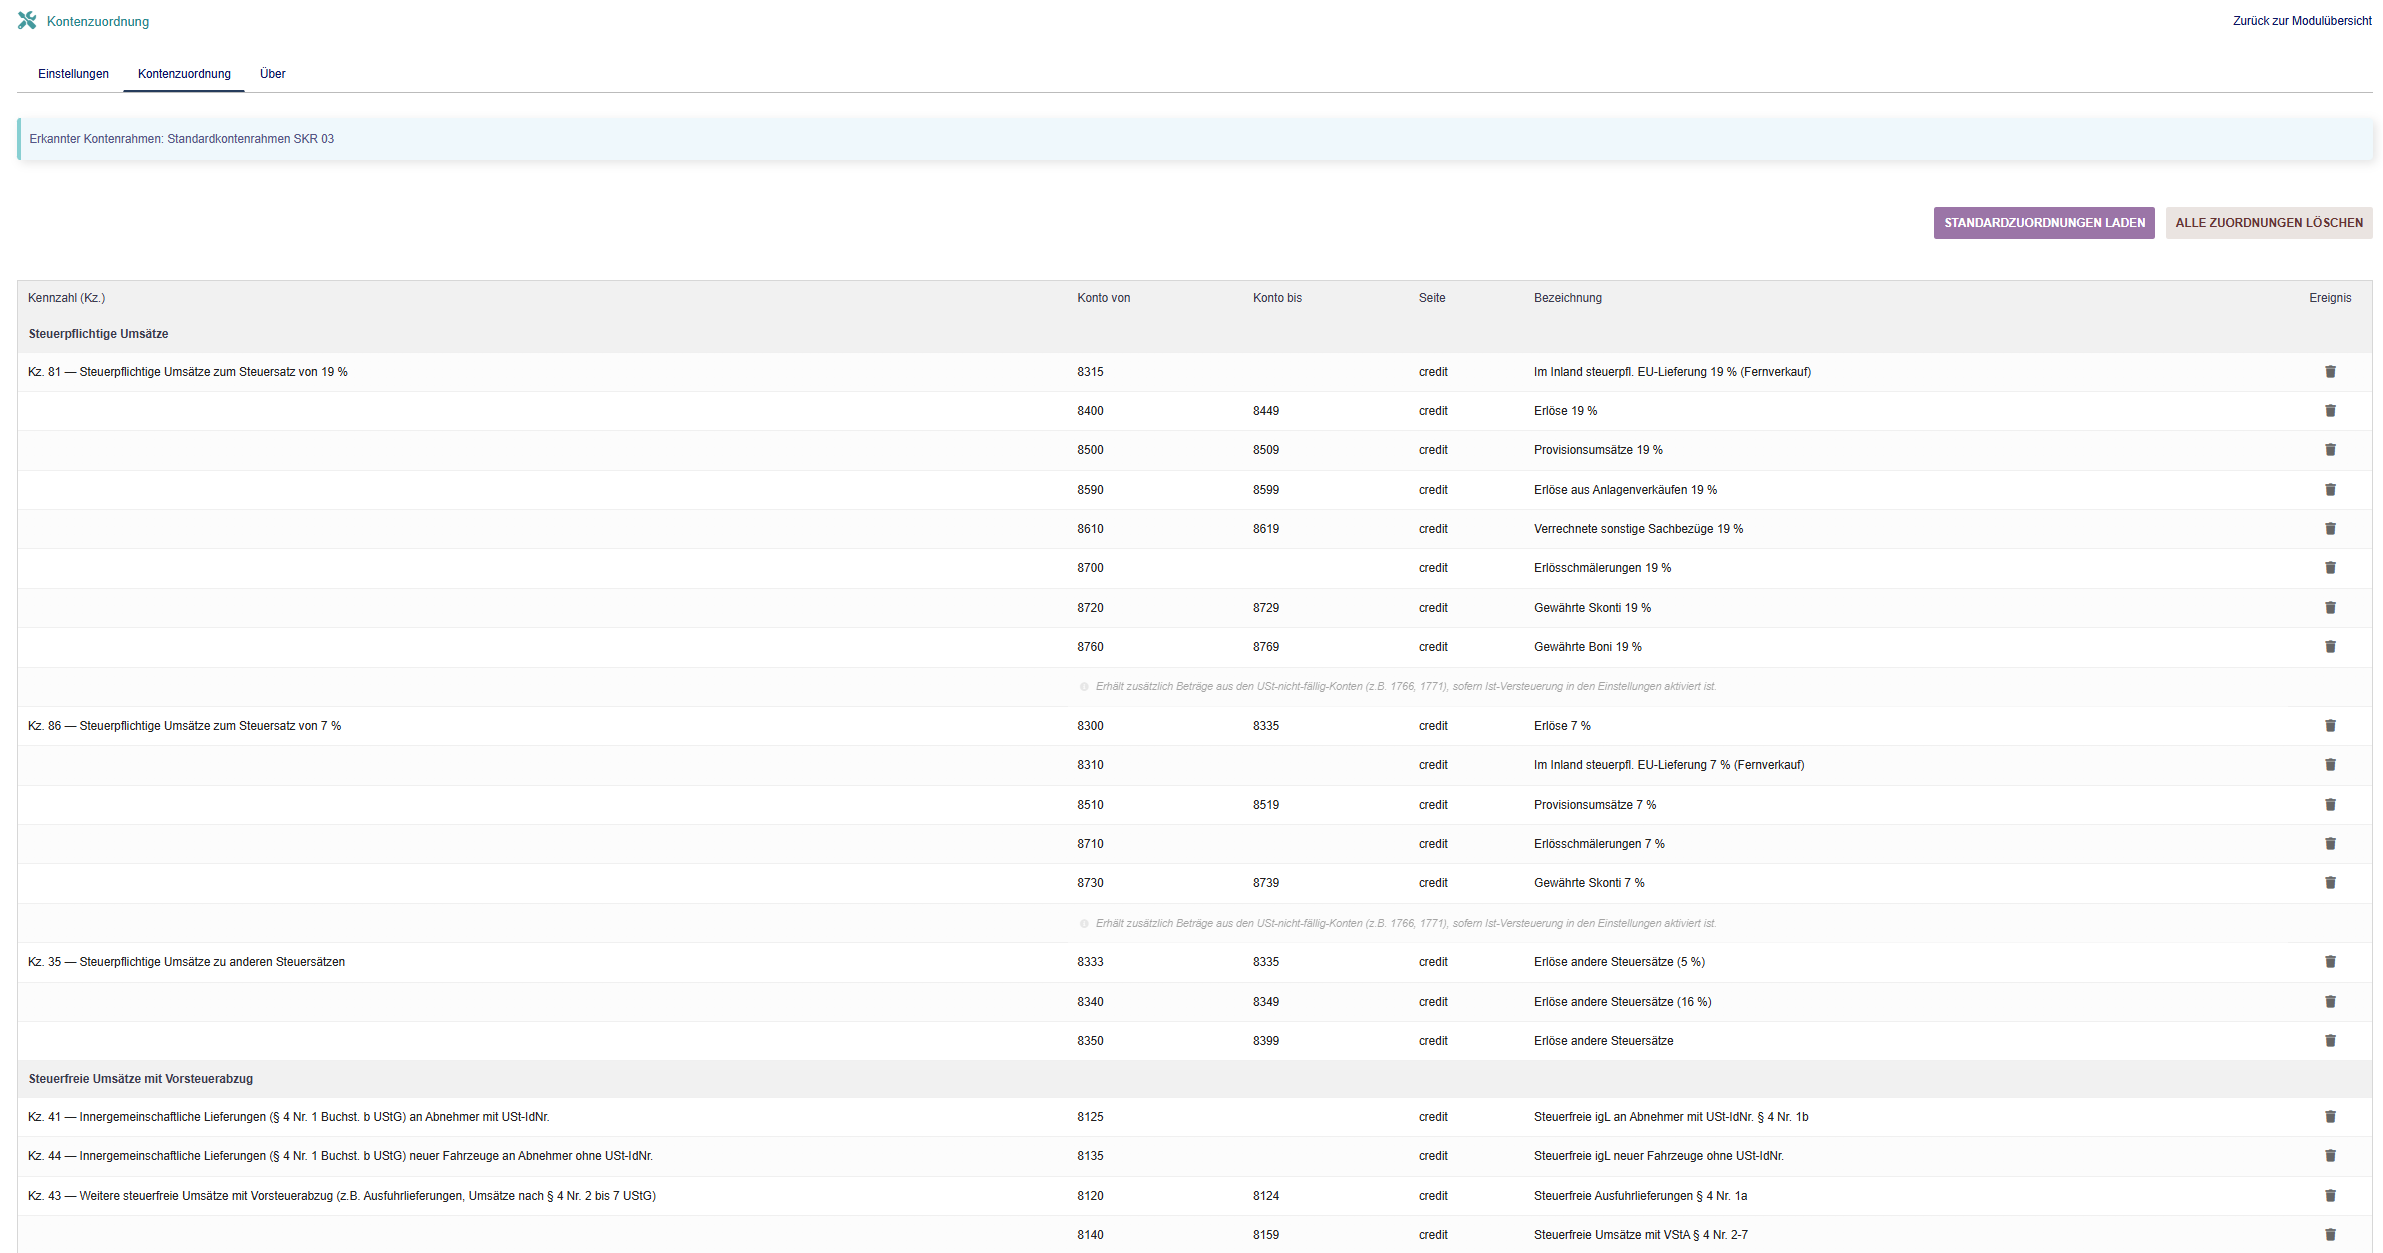Image resolution: width=2383 pixels, height=1253 pixels.
Task: Click the Kz. 43 Weitere steuerfreie Umsätze label
Action: [342, 1196]
